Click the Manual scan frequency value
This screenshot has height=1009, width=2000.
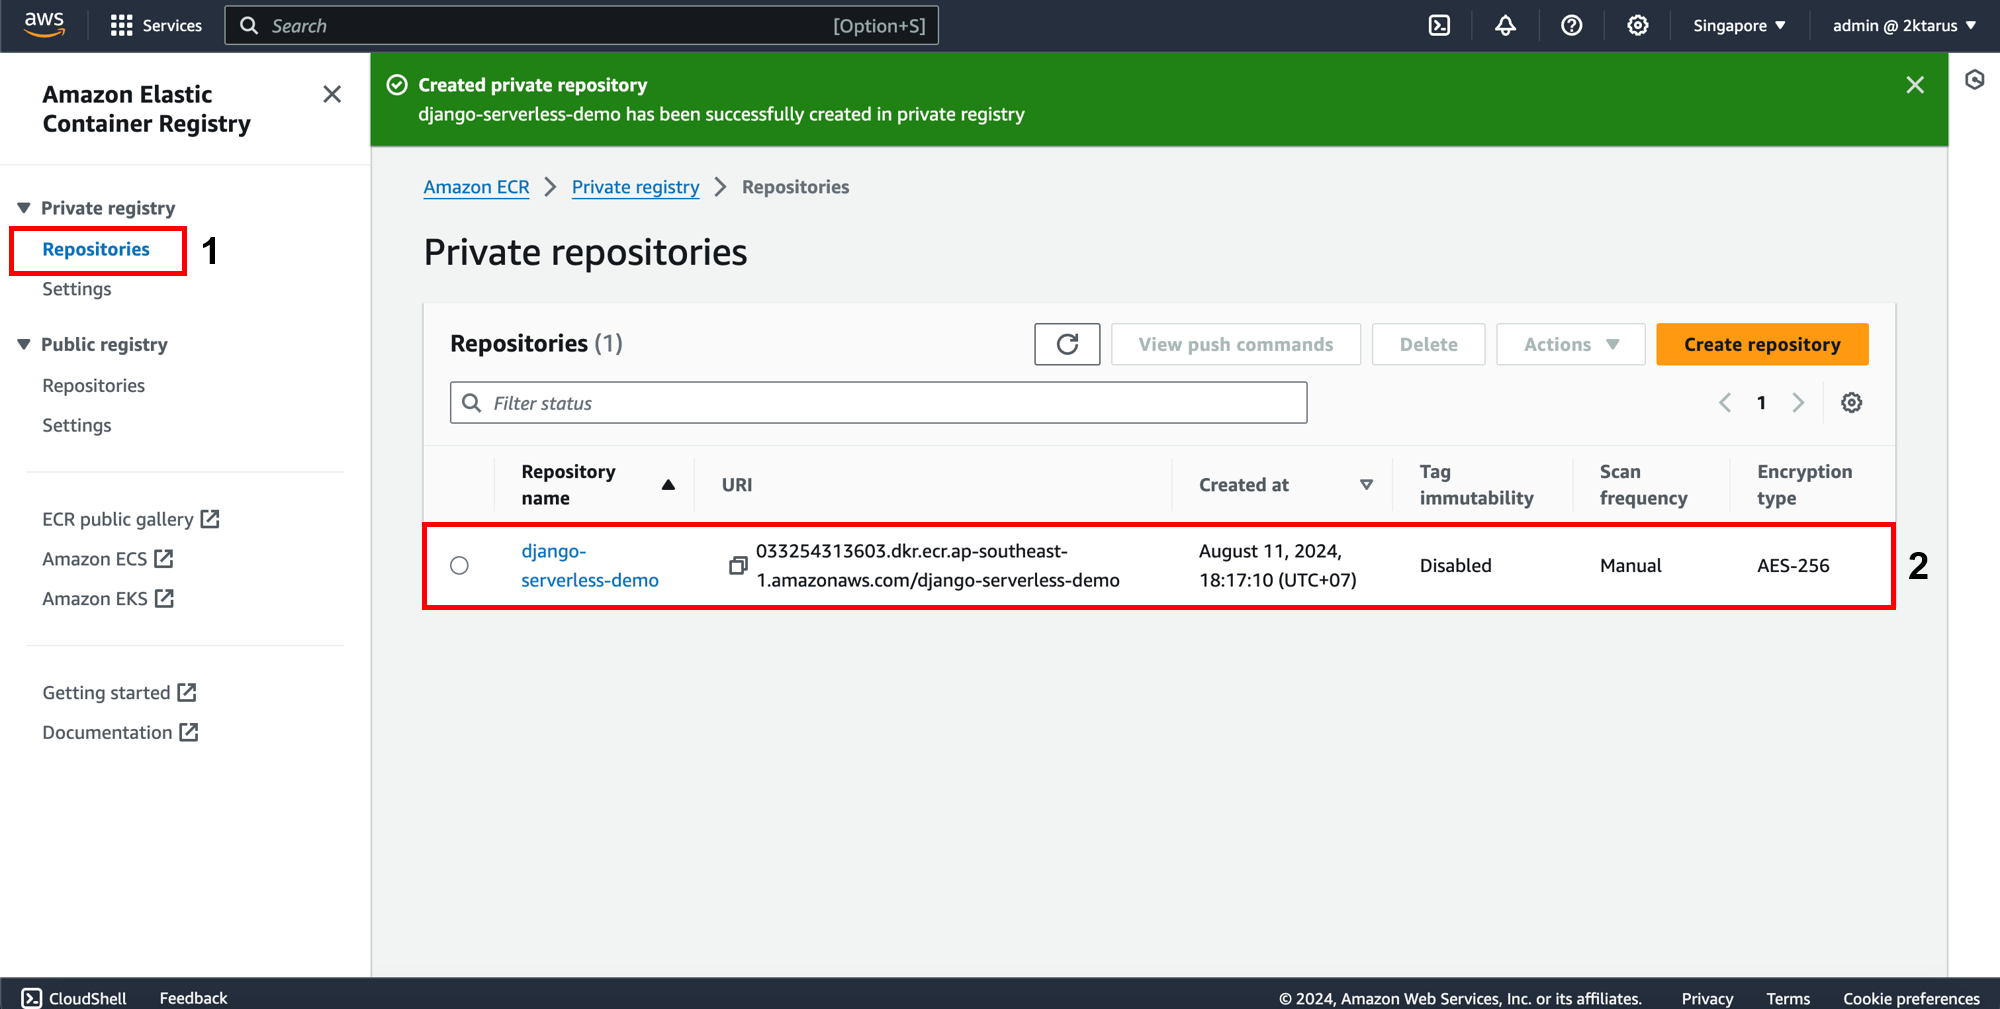click(x=1630, y=566)
